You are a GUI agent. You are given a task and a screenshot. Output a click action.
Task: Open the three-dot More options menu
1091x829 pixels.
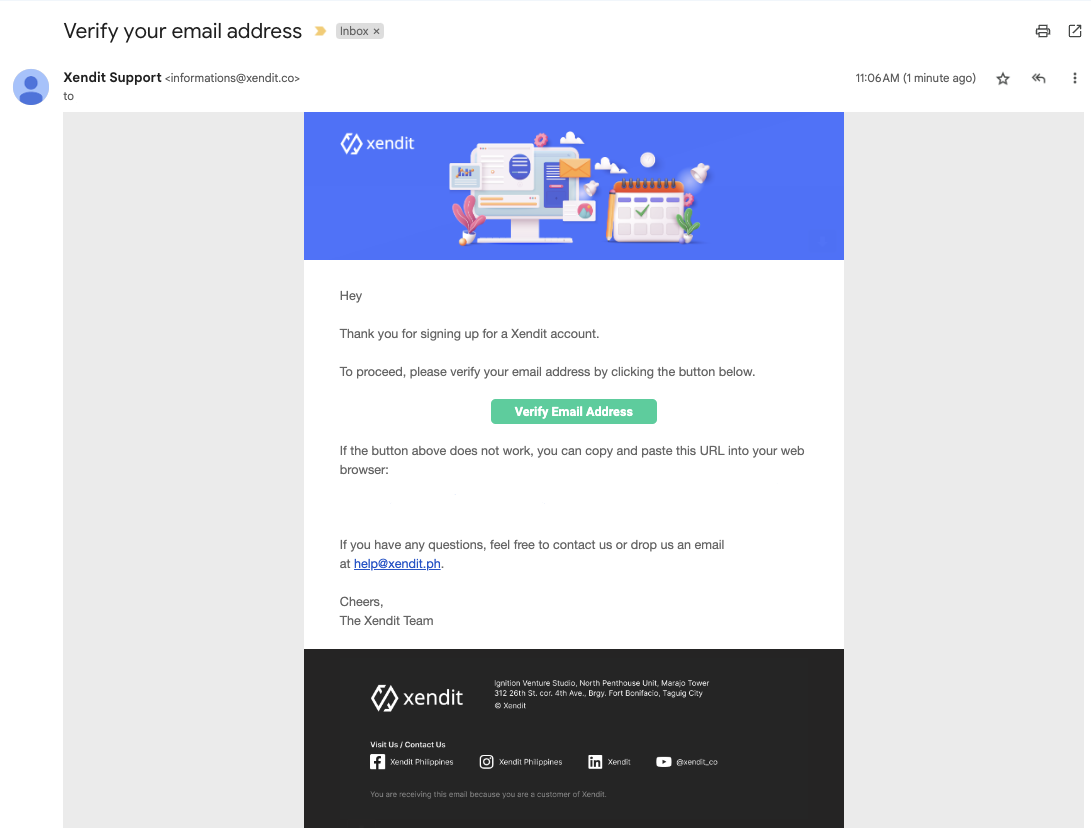pyautogui.click(x=1075, y=79)
